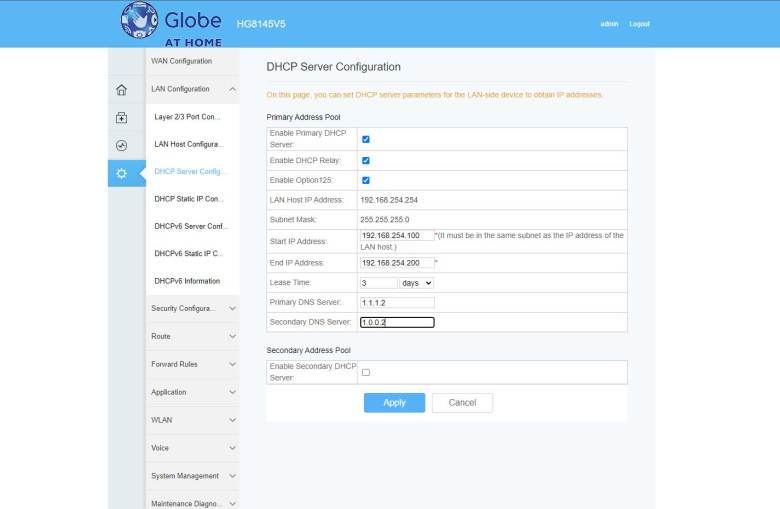Open the Home icon in sidebar
The height and width of the screenshot is (509, 780).
121,90
